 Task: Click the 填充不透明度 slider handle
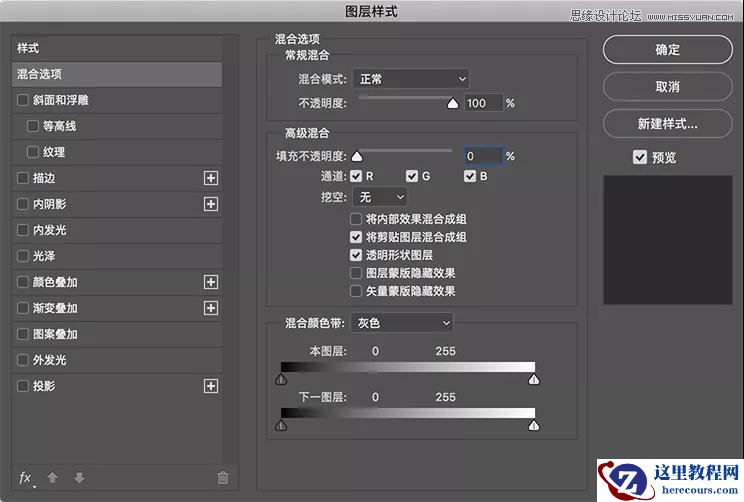357,156
